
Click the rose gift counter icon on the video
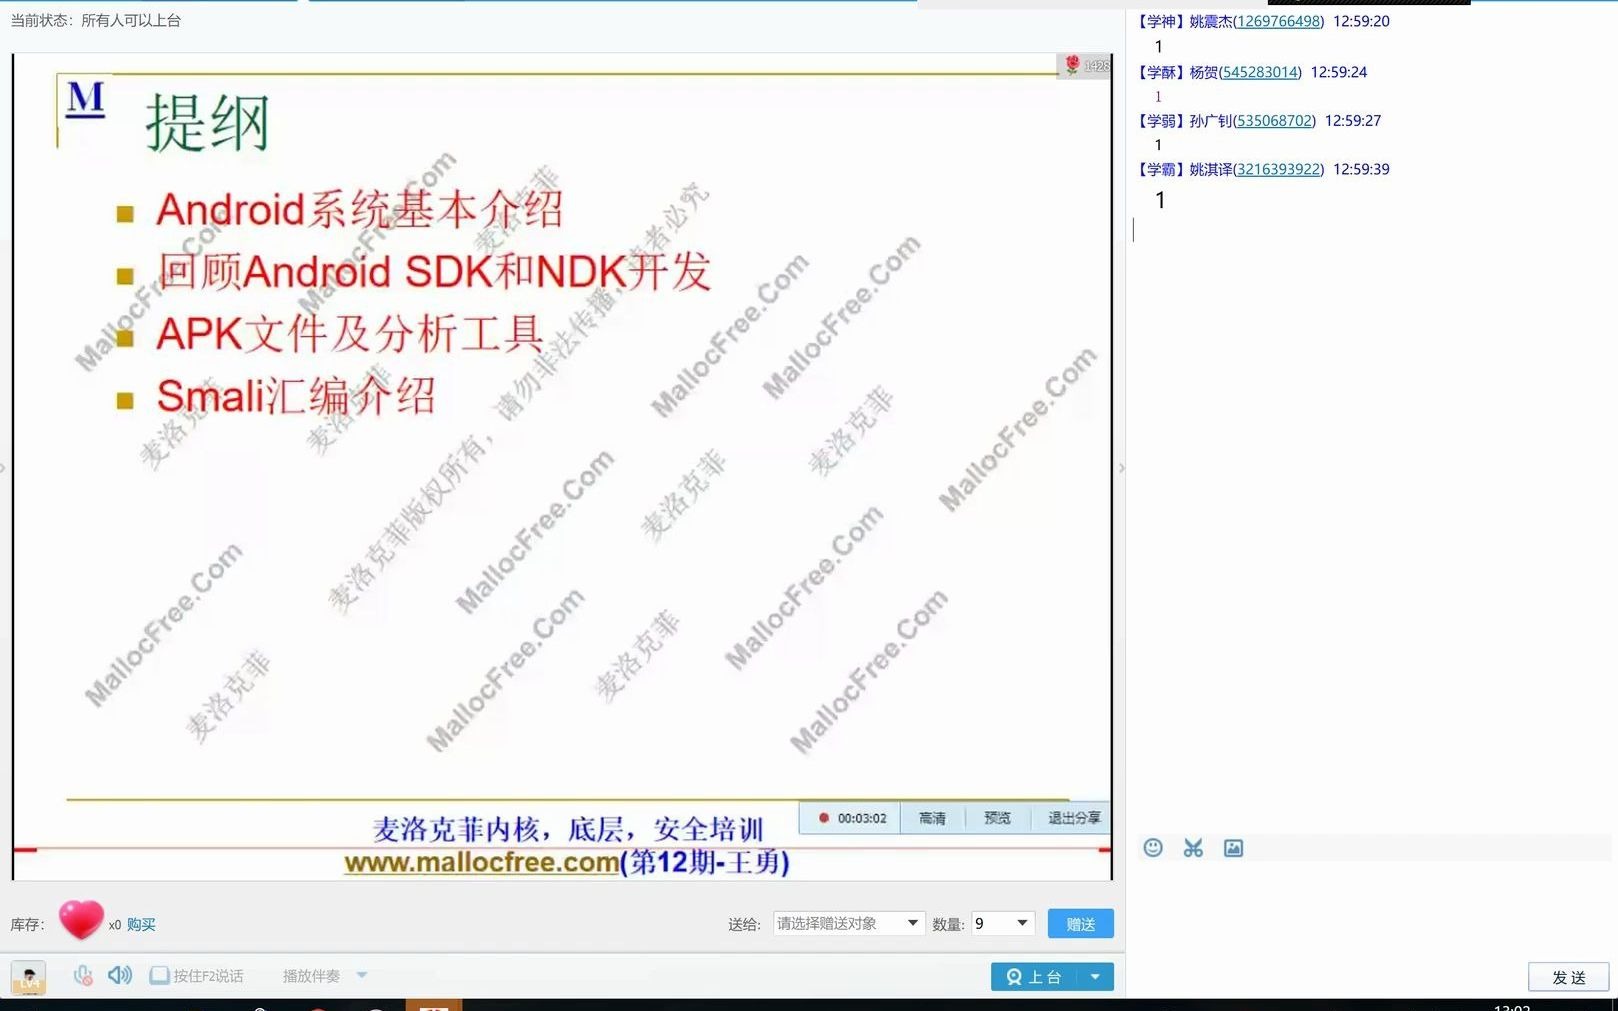click(1074, 66)
